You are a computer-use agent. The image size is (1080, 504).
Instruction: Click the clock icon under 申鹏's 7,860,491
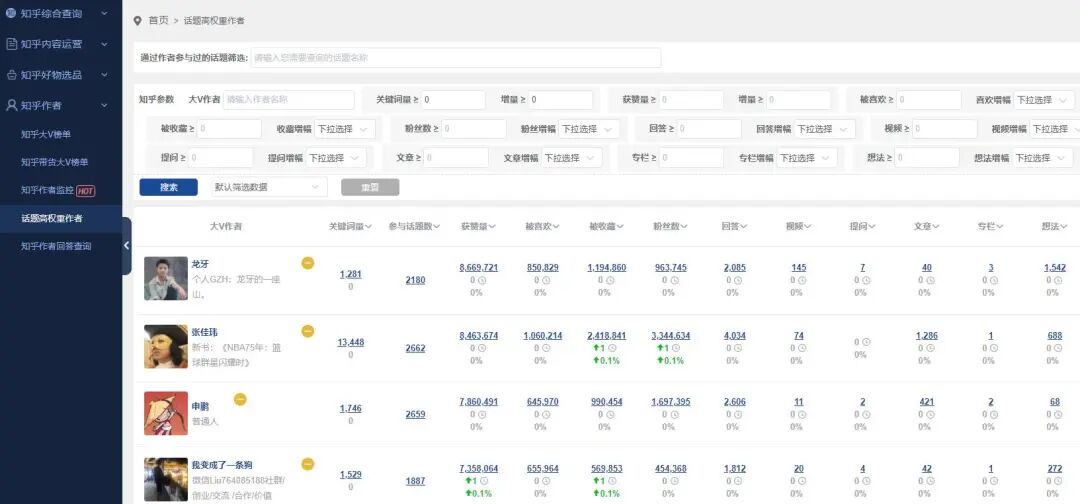pos(482,414)
